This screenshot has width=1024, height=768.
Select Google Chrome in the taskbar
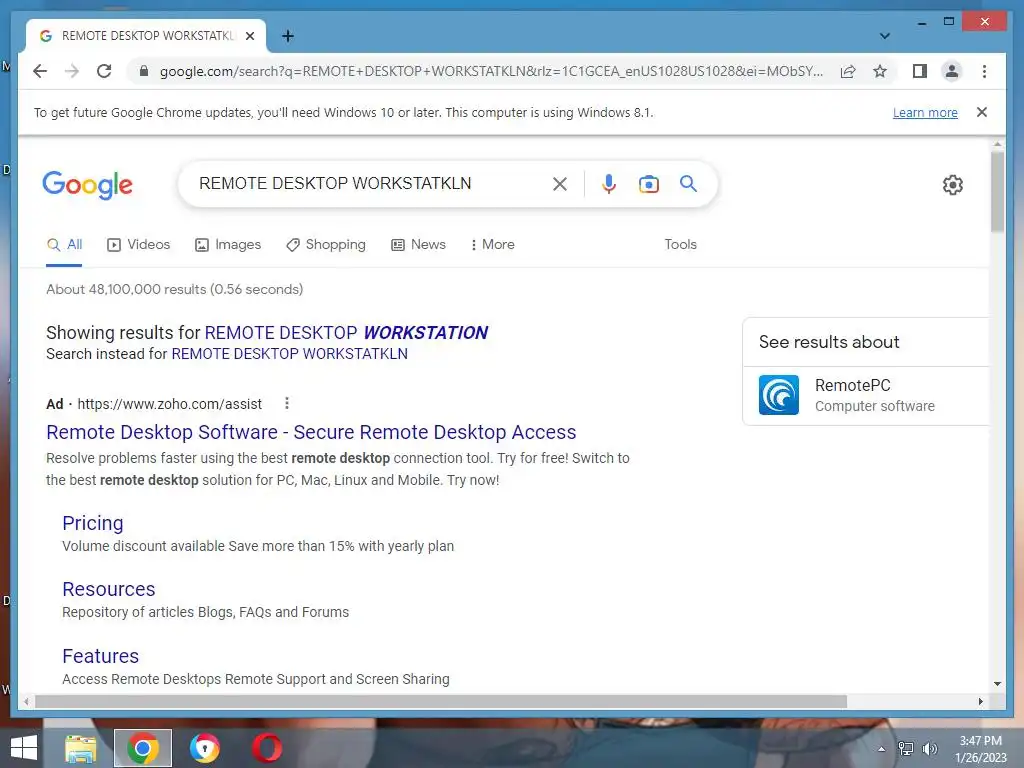click(x=143, y=748)
